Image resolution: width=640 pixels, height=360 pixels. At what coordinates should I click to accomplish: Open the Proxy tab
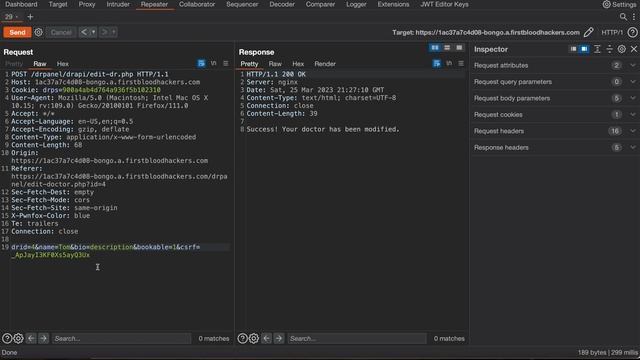pos(87,4)
